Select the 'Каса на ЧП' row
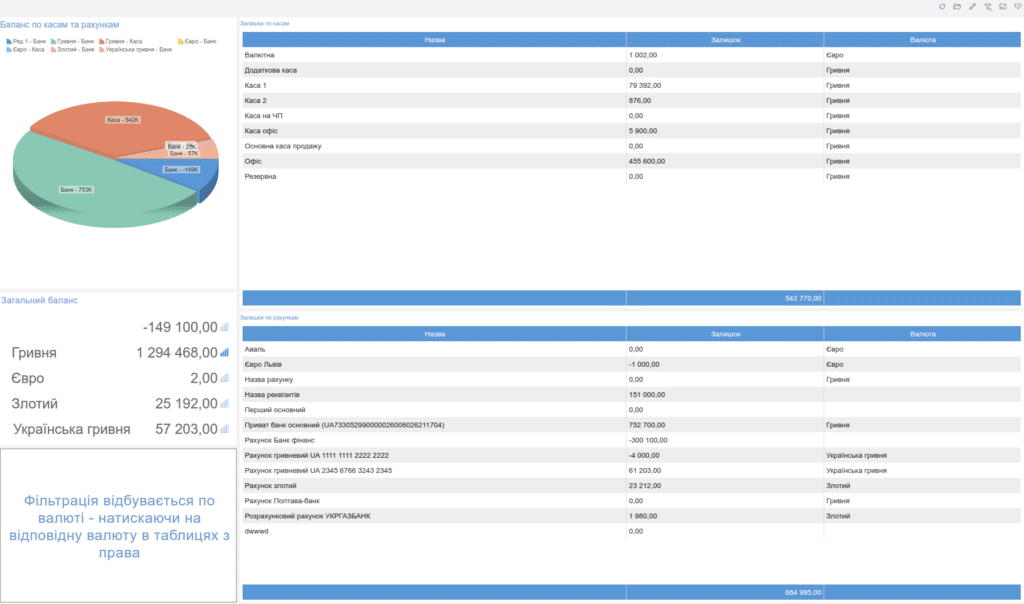 [x=632, y=116]
